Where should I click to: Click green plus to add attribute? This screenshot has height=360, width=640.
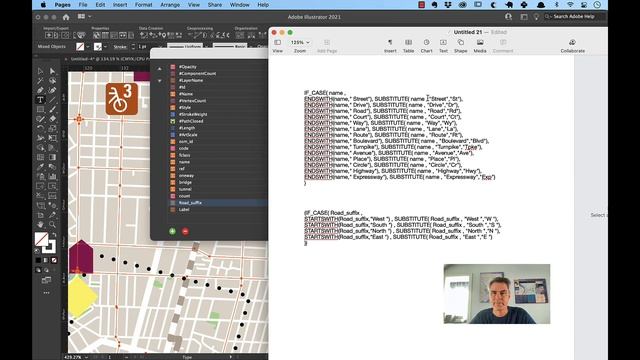(x=172, y=231)
